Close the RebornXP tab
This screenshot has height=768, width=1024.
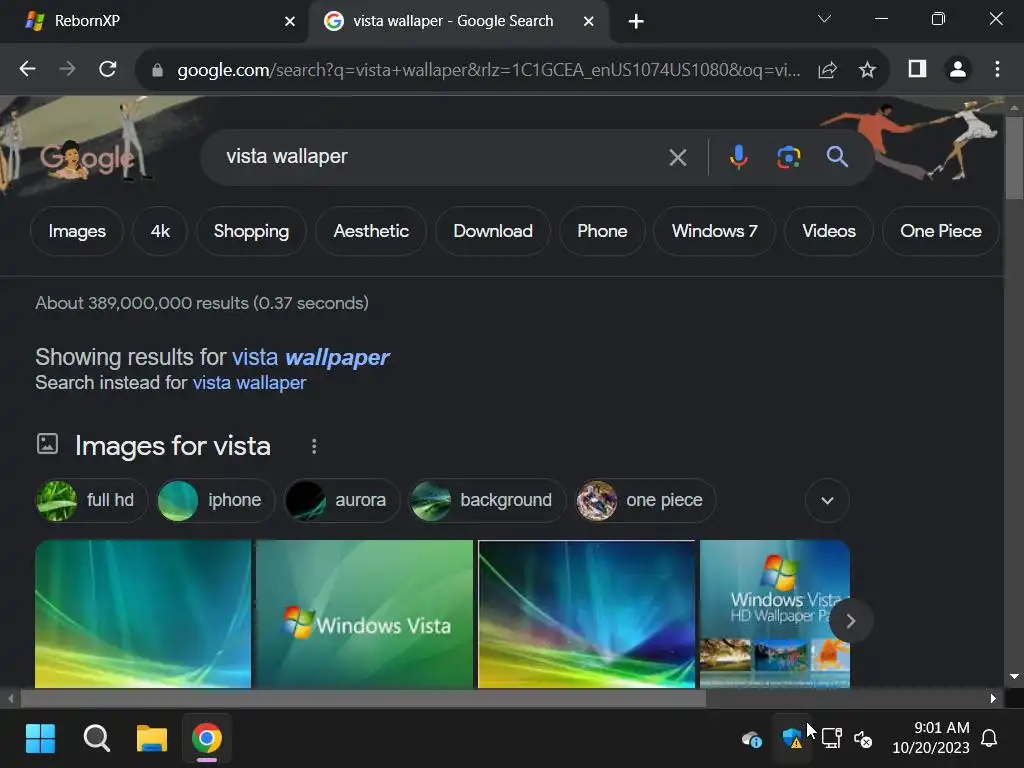(x=290, y=22)
